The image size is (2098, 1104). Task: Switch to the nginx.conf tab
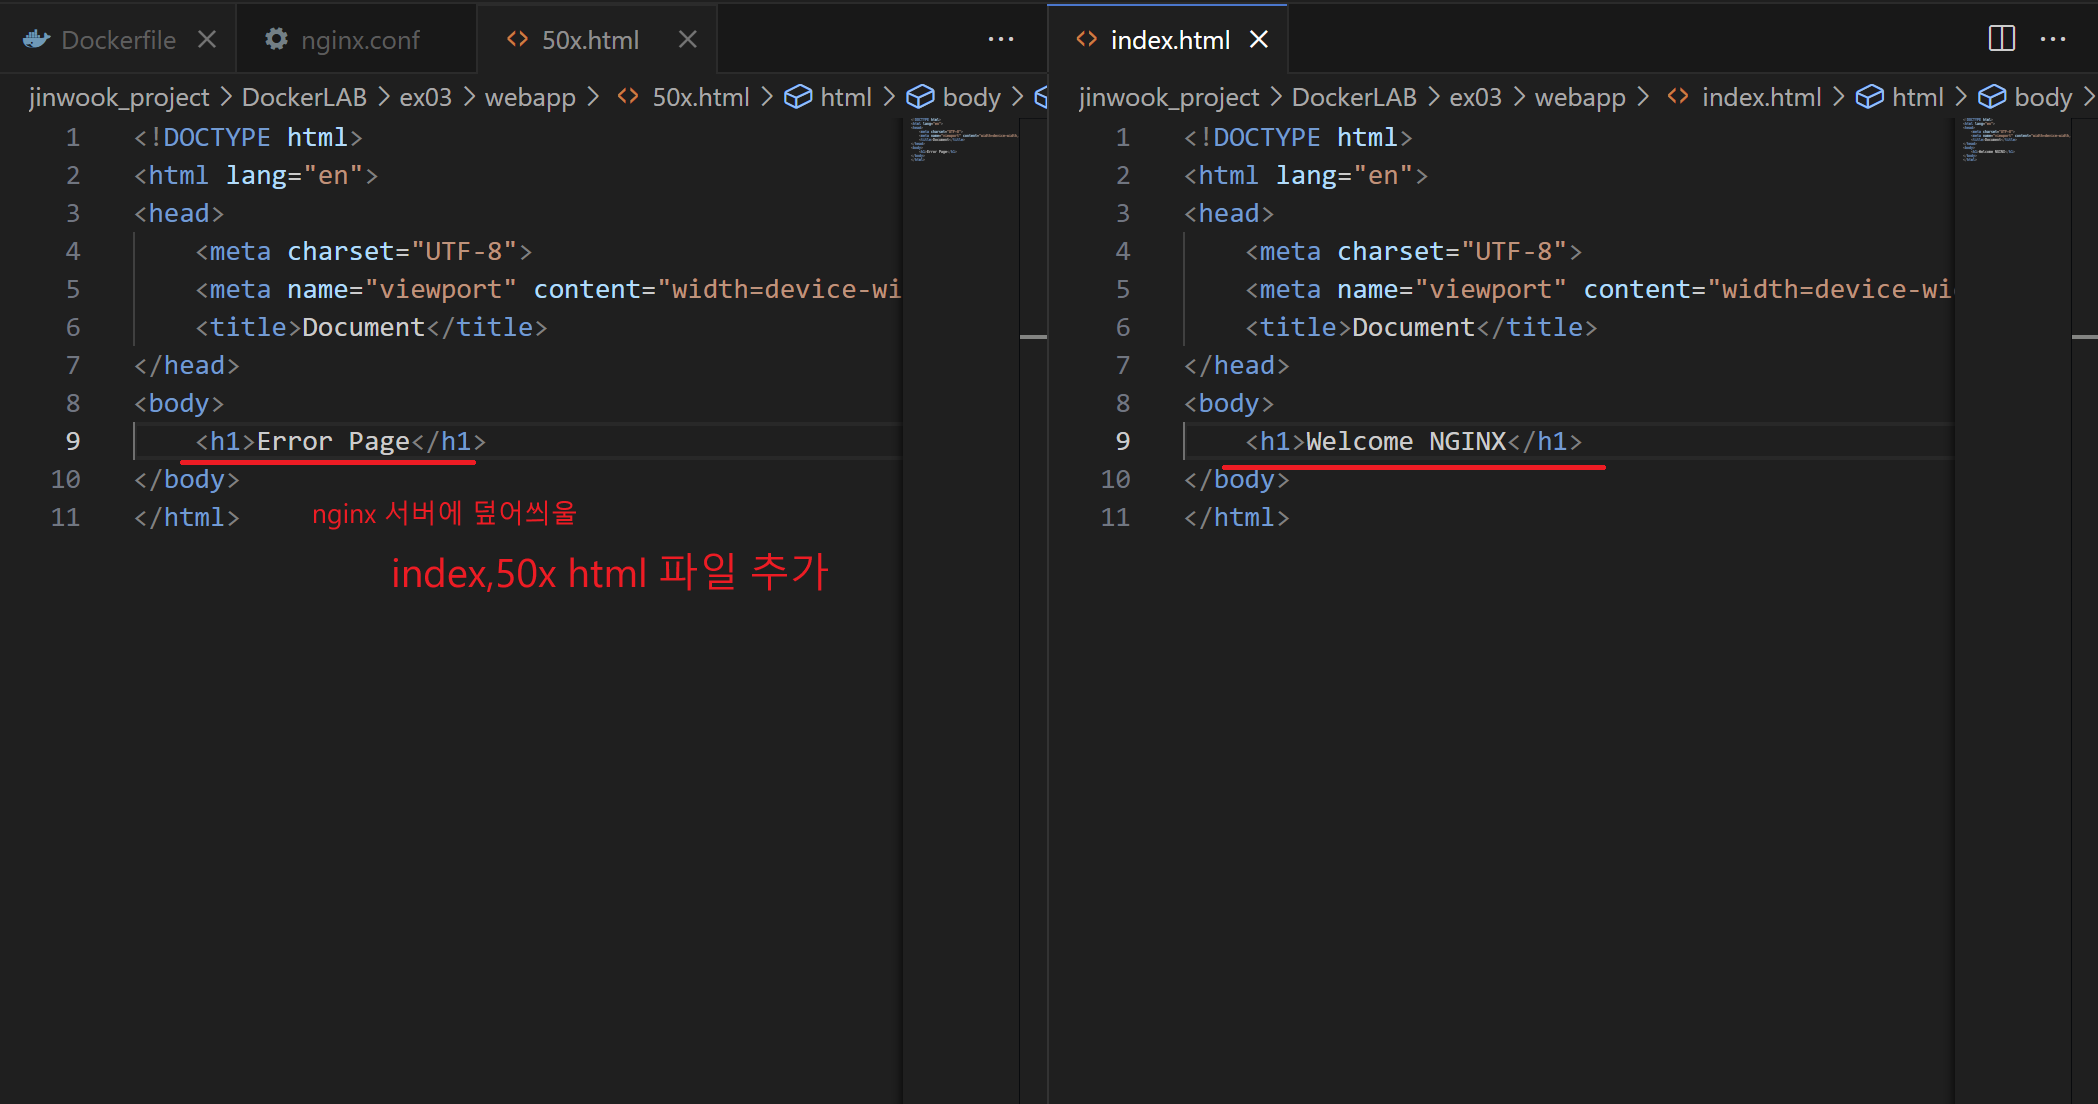(x=360, y=40)
